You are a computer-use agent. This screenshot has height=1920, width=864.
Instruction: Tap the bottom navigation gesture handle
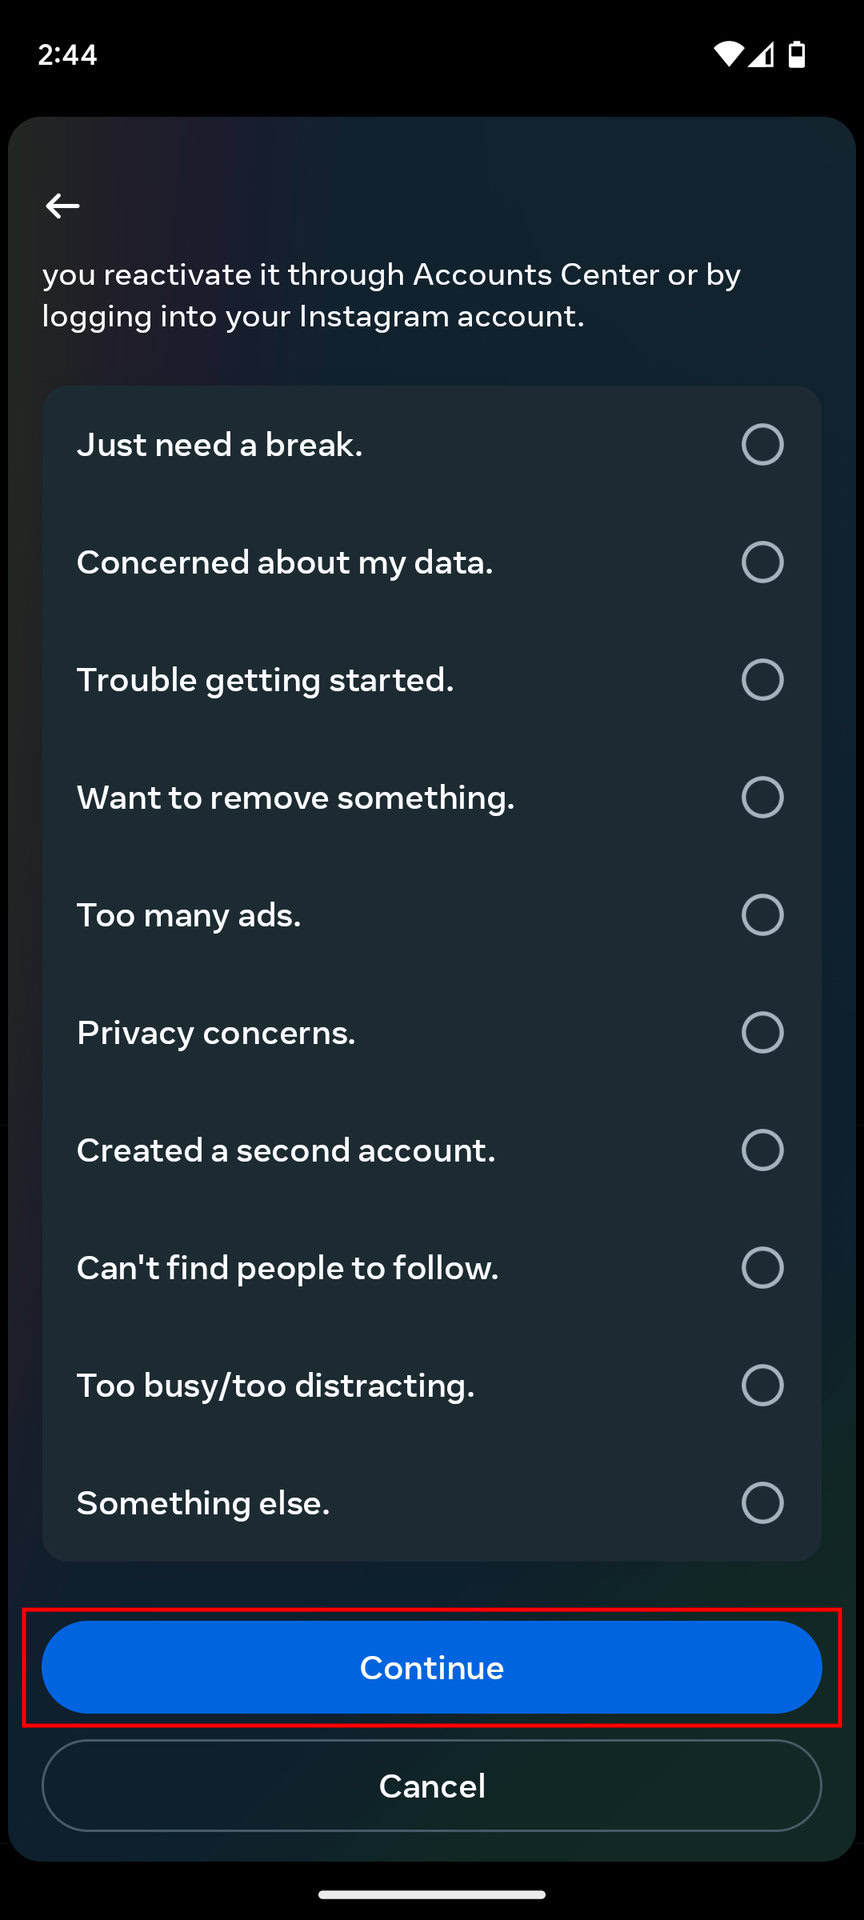click(x=432, y=1894)
